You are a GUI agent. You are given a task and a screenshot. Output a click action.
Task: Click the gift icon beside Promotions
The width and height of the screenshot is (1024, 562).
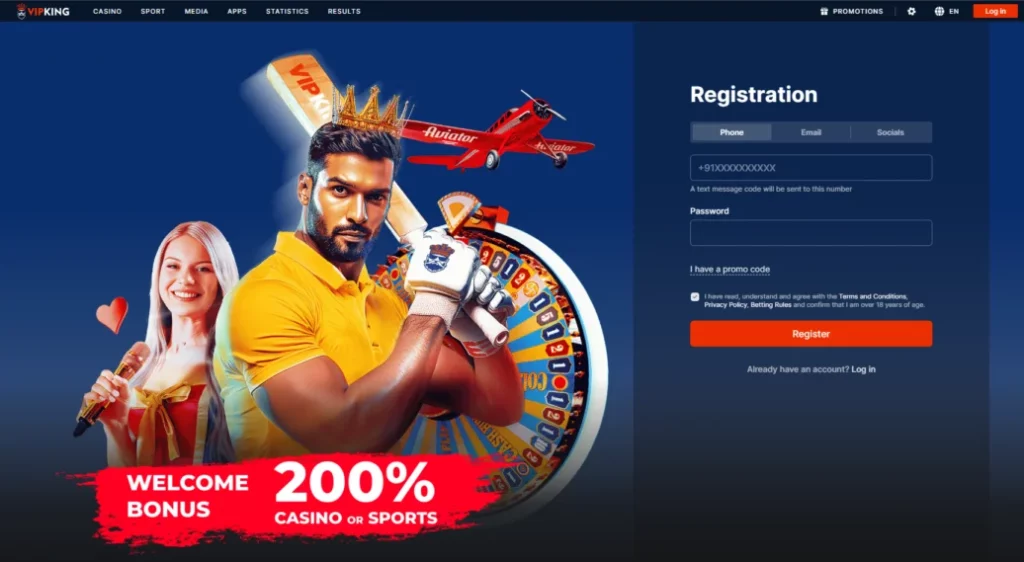pyautogui.click(x=824, y=11)
